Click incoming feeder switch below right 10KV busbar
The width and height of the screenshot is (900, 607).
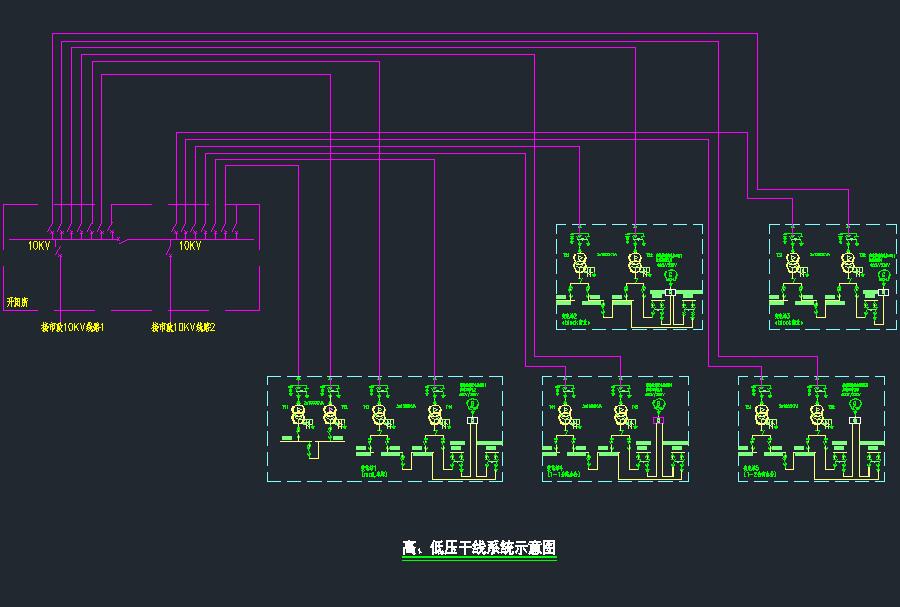[x=169, y=252]
